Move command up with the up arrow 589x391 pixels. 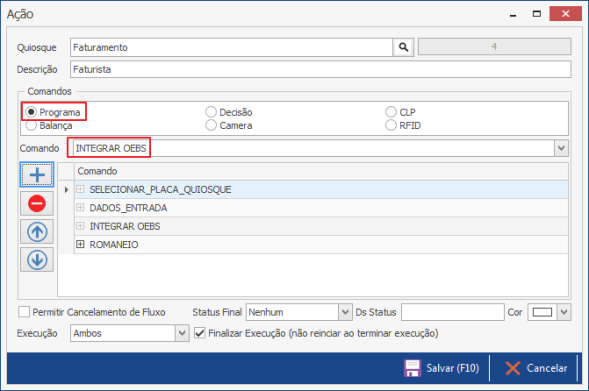tap(37, 231)
